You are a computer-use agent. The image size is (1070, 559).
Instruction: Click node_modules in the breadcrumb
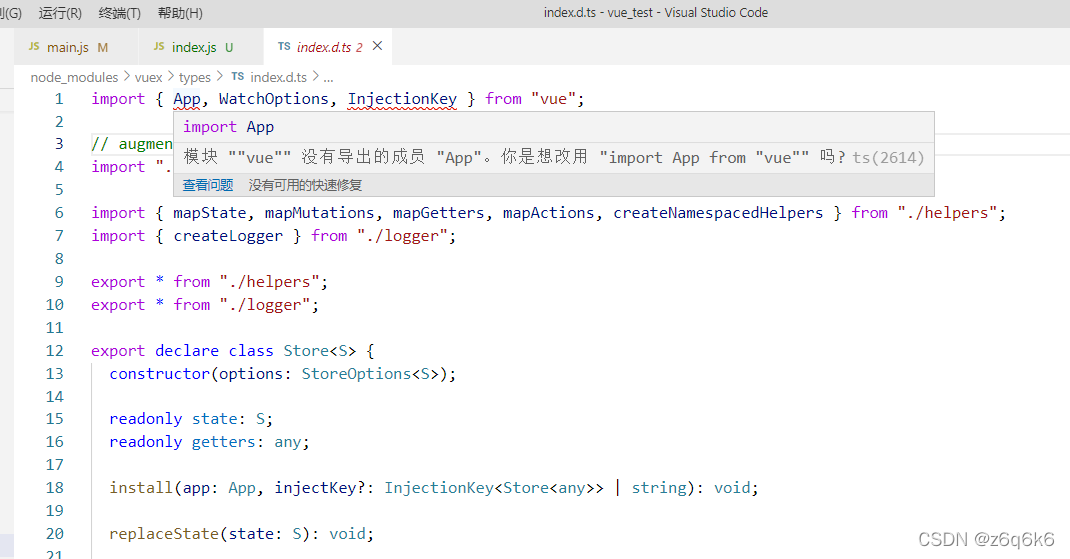74,77
